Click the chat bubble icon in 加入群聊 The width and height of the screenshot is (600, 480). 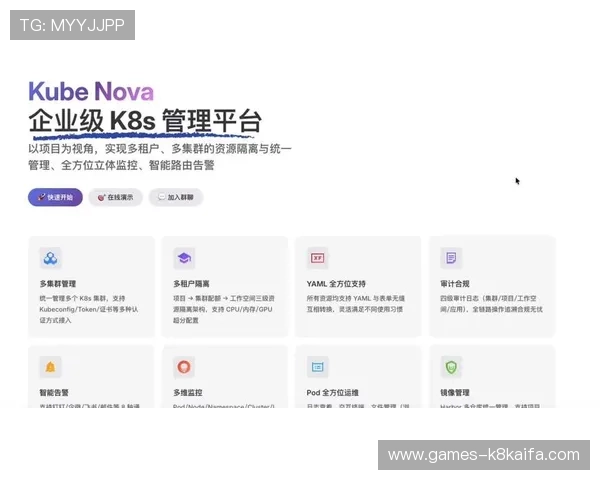point(161,197)
